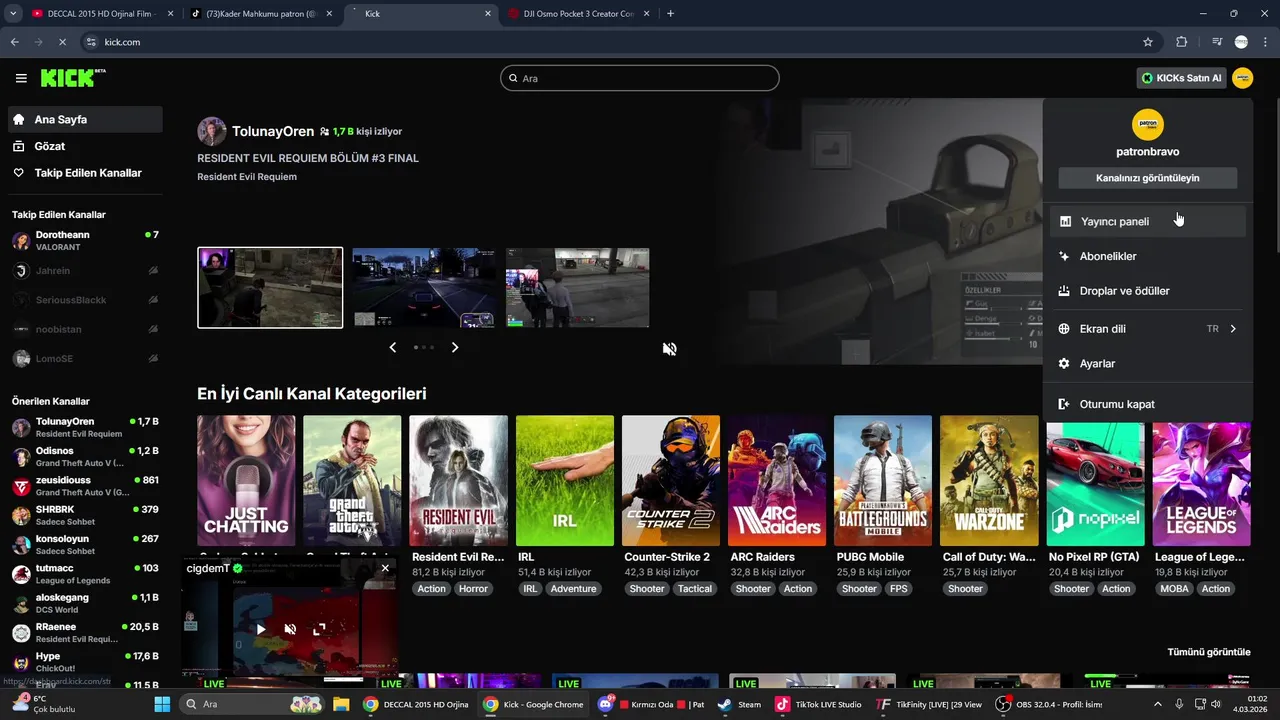Open Gözat in the sidebar
The height and width of the screenshot is (720, 1280).
click(x=84, y=146)
